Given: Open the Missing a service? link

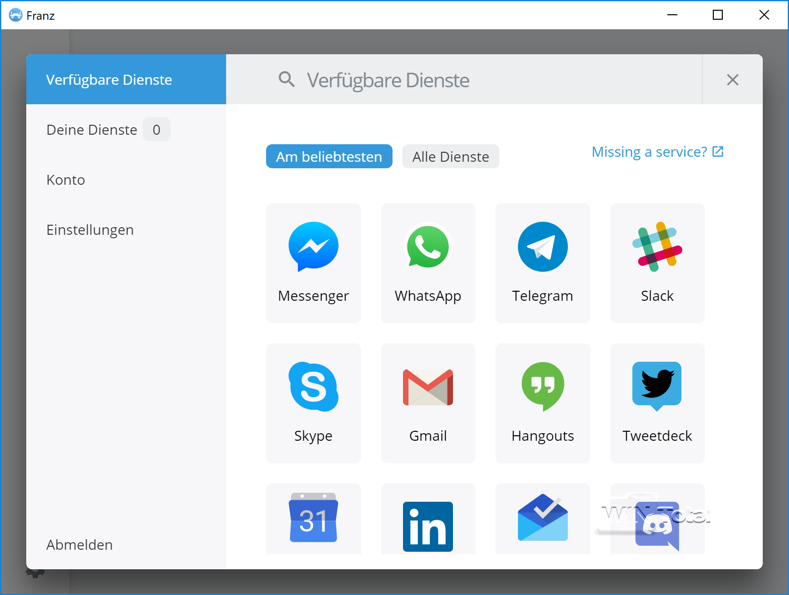Looking at the screenshot, I should [x=657, y=152].
